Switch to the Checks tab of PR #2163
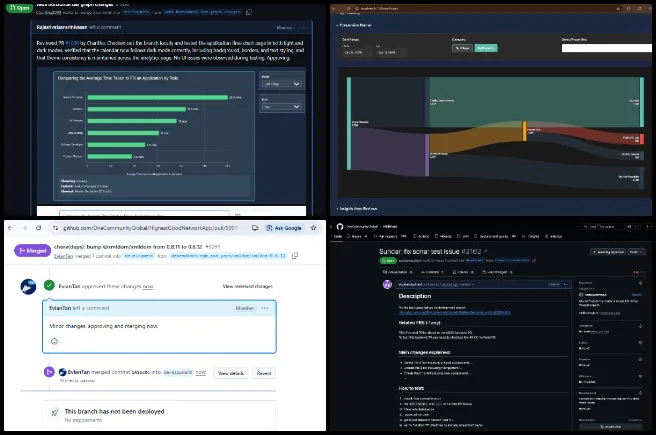656x435 pixels. coord(463,272)
